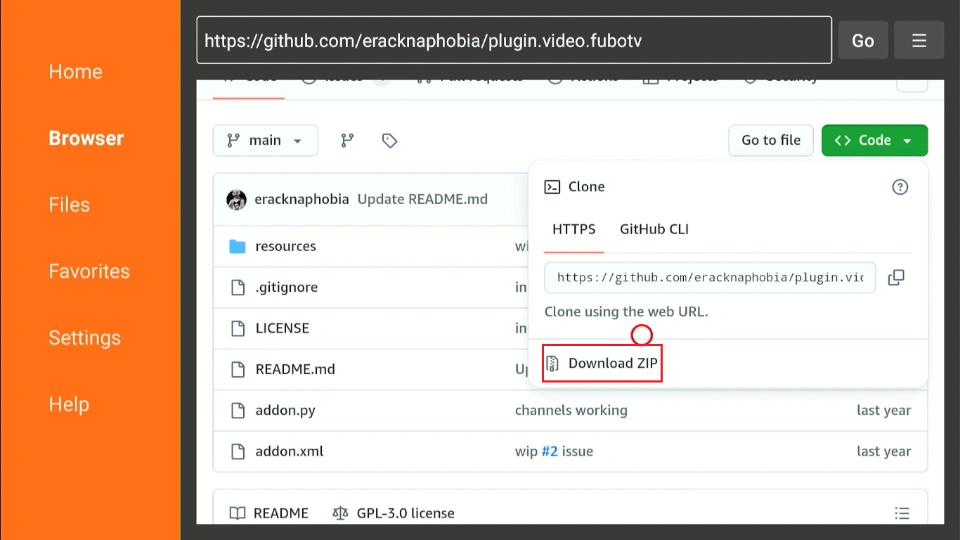Click the addon.xml file icon
The image size is (960, 540).
click(x=238, y=451)
